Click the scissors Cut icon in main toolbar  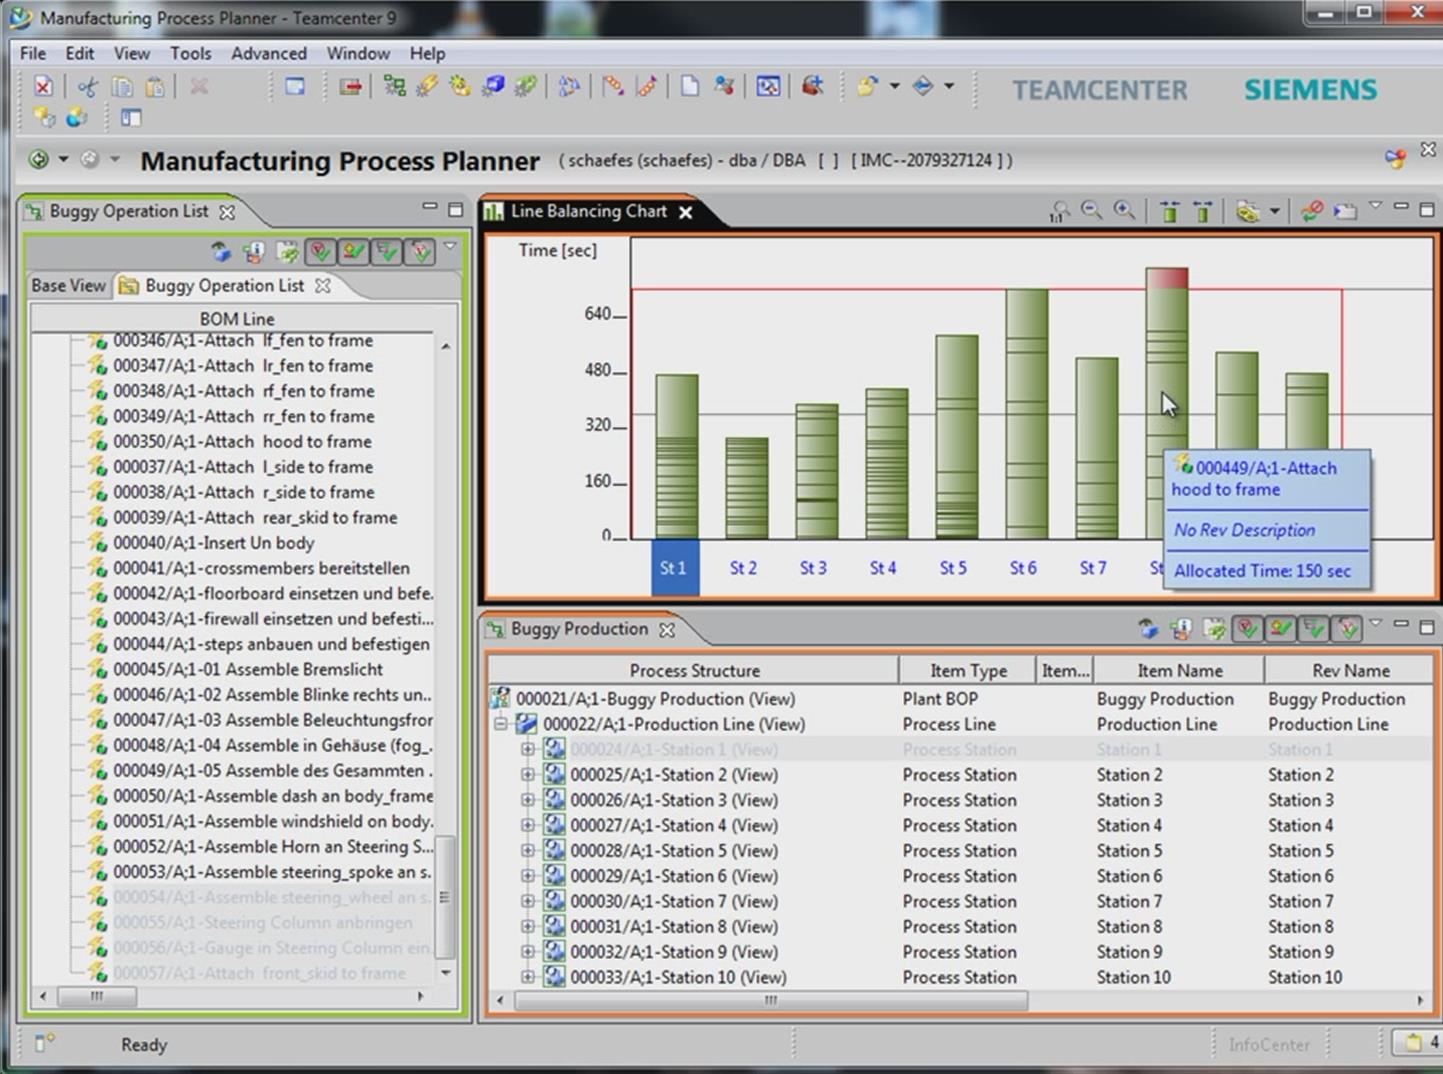tap(88, 87)
